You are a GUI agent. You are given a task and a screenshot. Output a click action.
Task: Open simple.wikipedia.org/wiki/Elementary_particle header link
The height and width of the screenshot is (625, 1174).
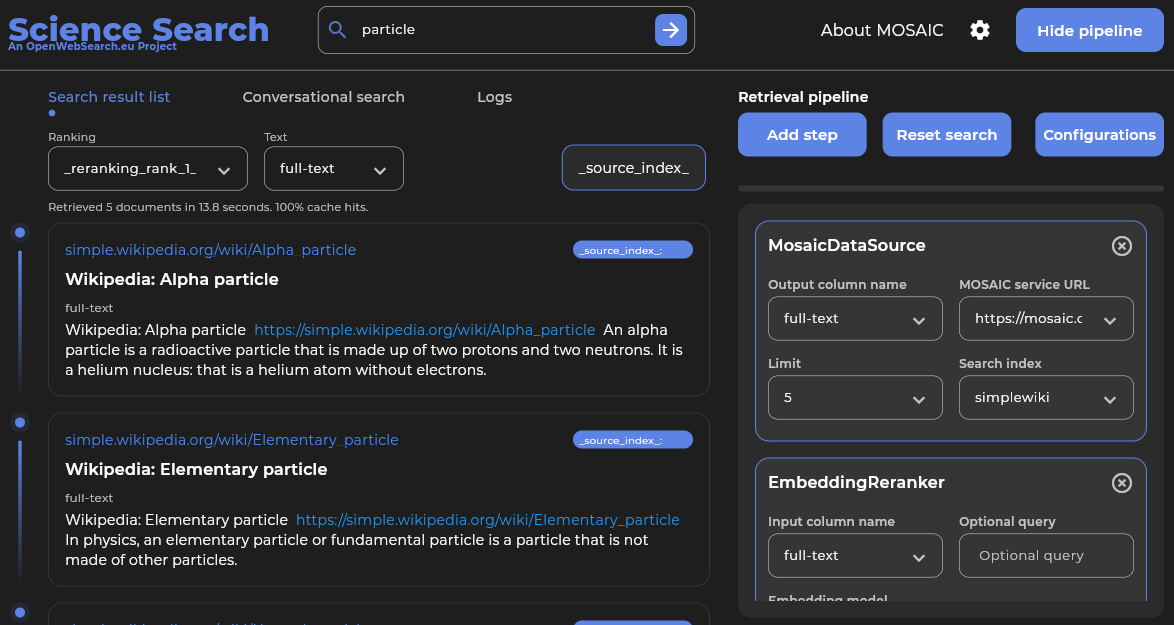coord(231,440)
